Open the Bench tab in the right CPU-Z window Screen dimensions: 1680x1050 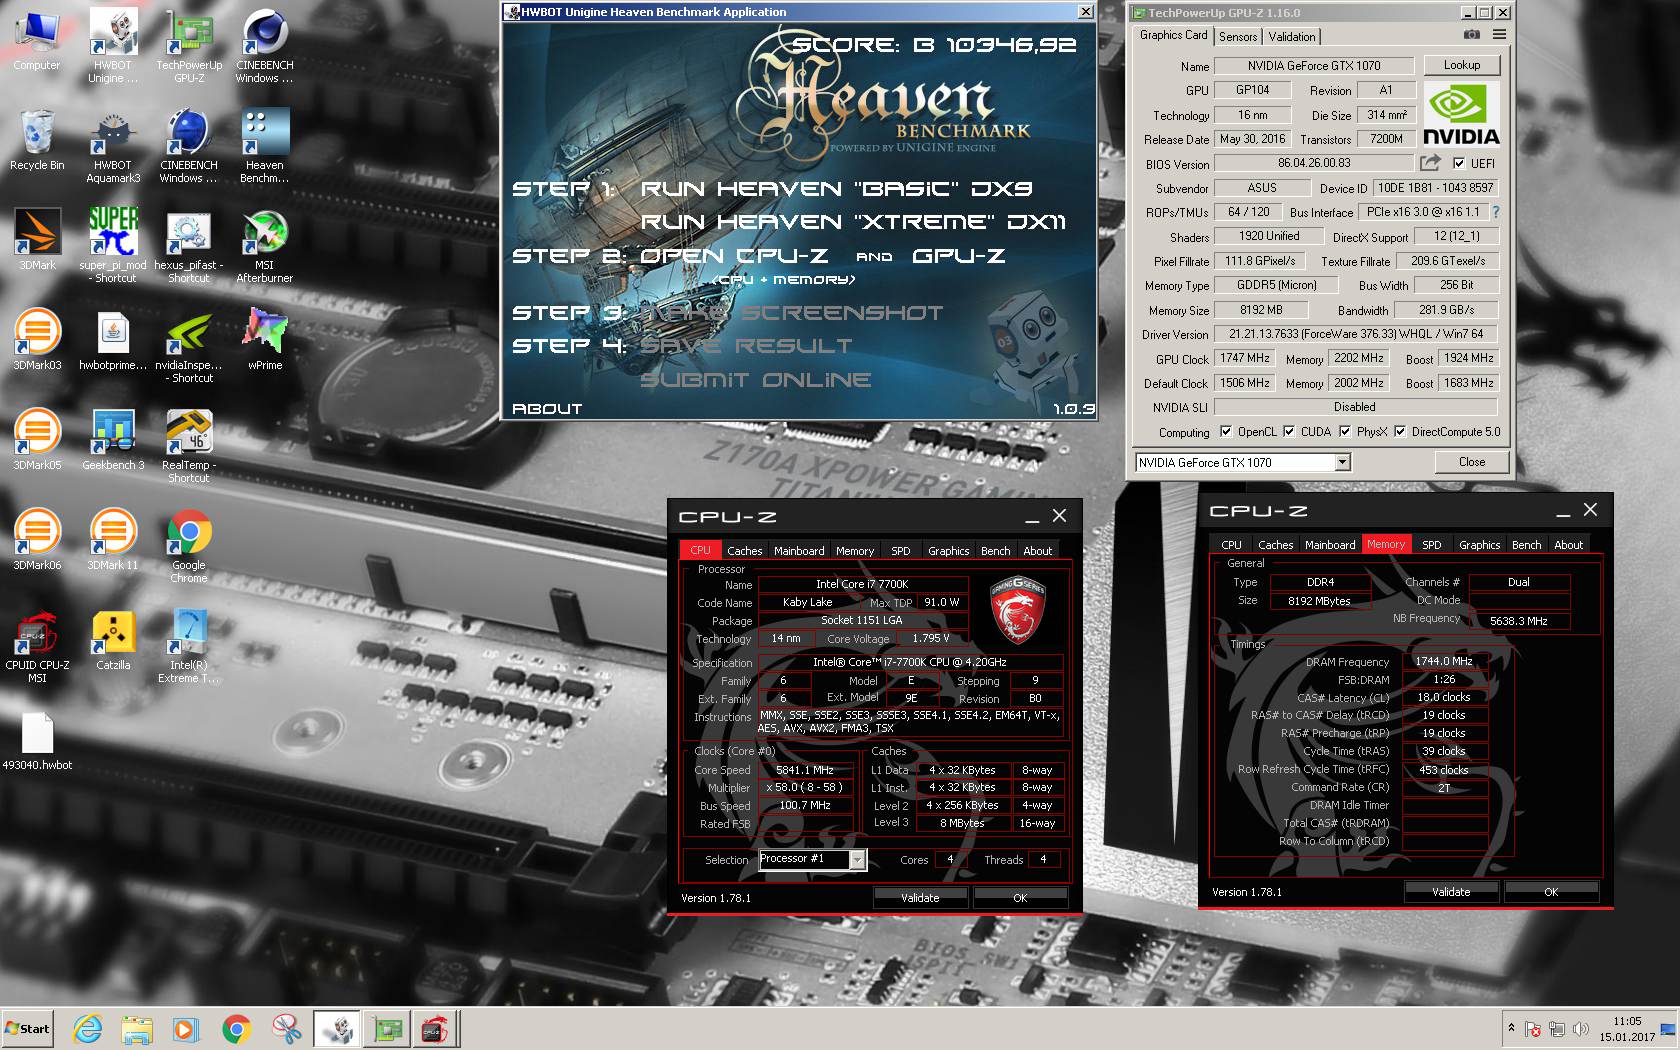point(1526,545)
